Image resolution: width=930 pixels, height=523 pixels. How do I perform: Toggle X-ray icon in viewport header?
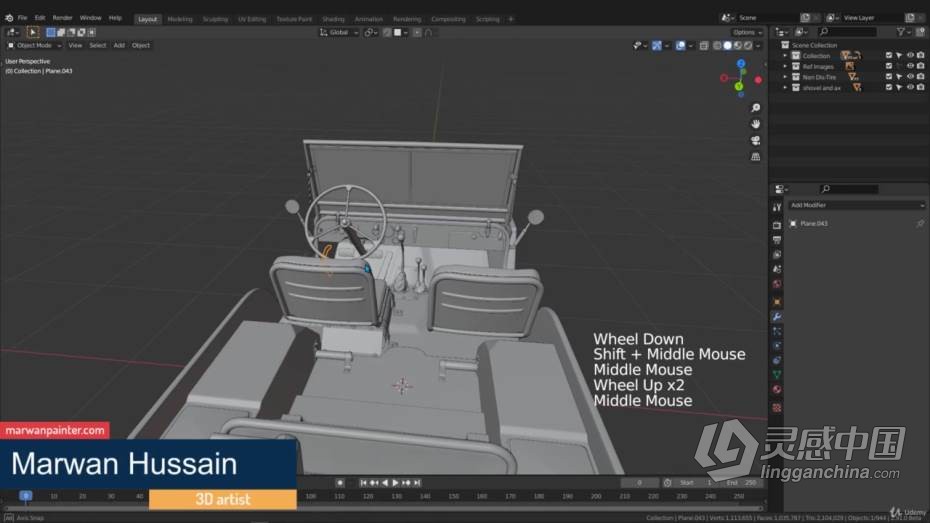coord(703,46)
